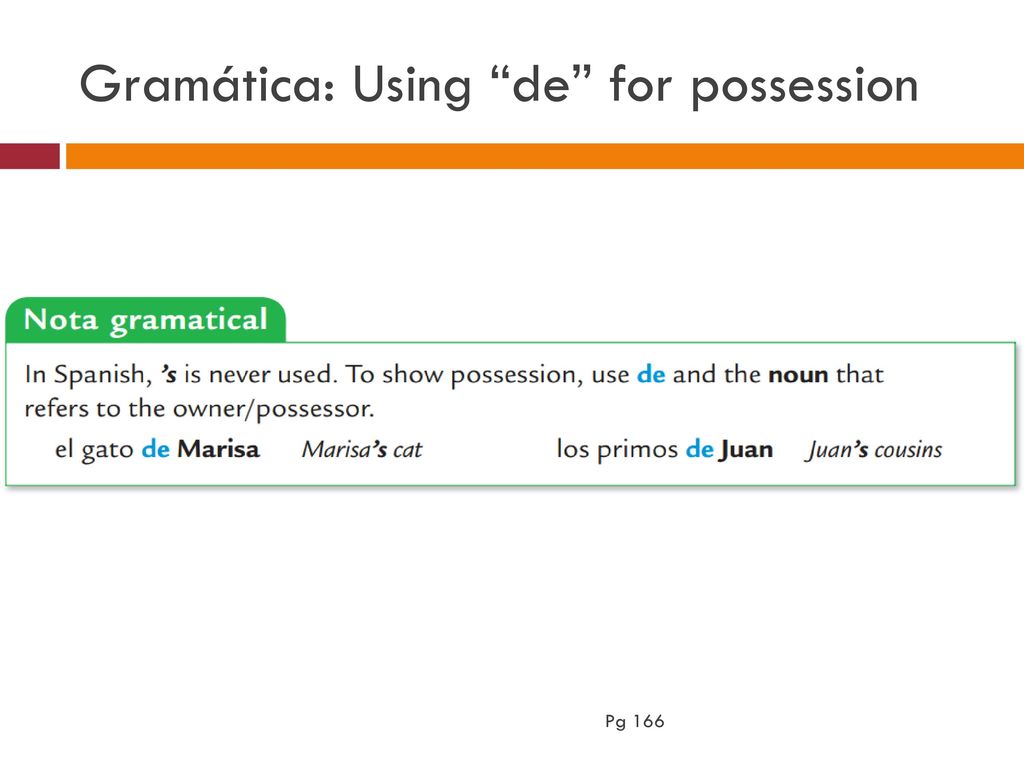Click the blue 'de' before Marisa
The height and width of the screenshot is (768, 1024).
tap(155, 449)
